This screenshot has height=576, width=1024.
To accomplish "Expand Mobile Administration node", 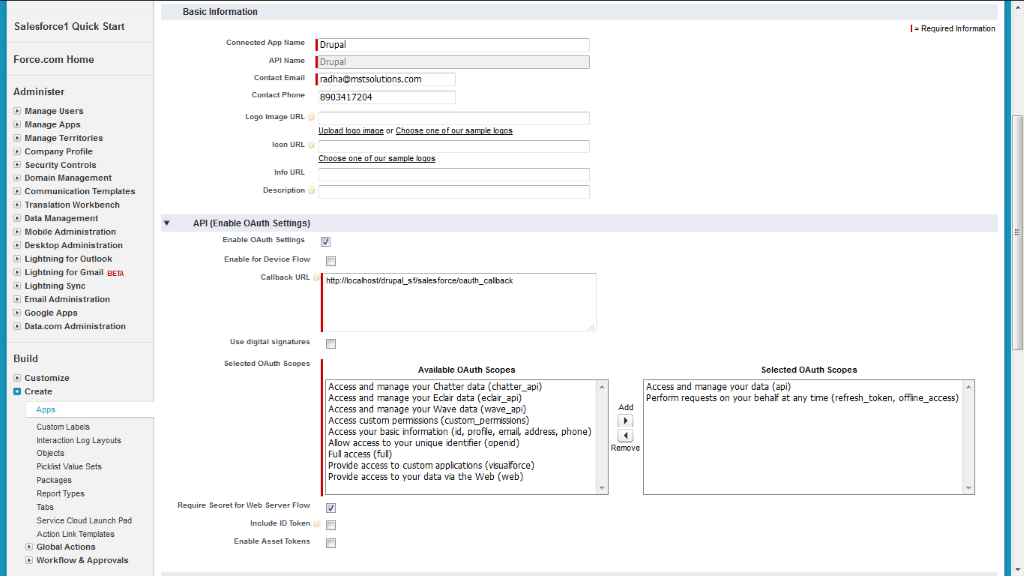I will (17, 232).
